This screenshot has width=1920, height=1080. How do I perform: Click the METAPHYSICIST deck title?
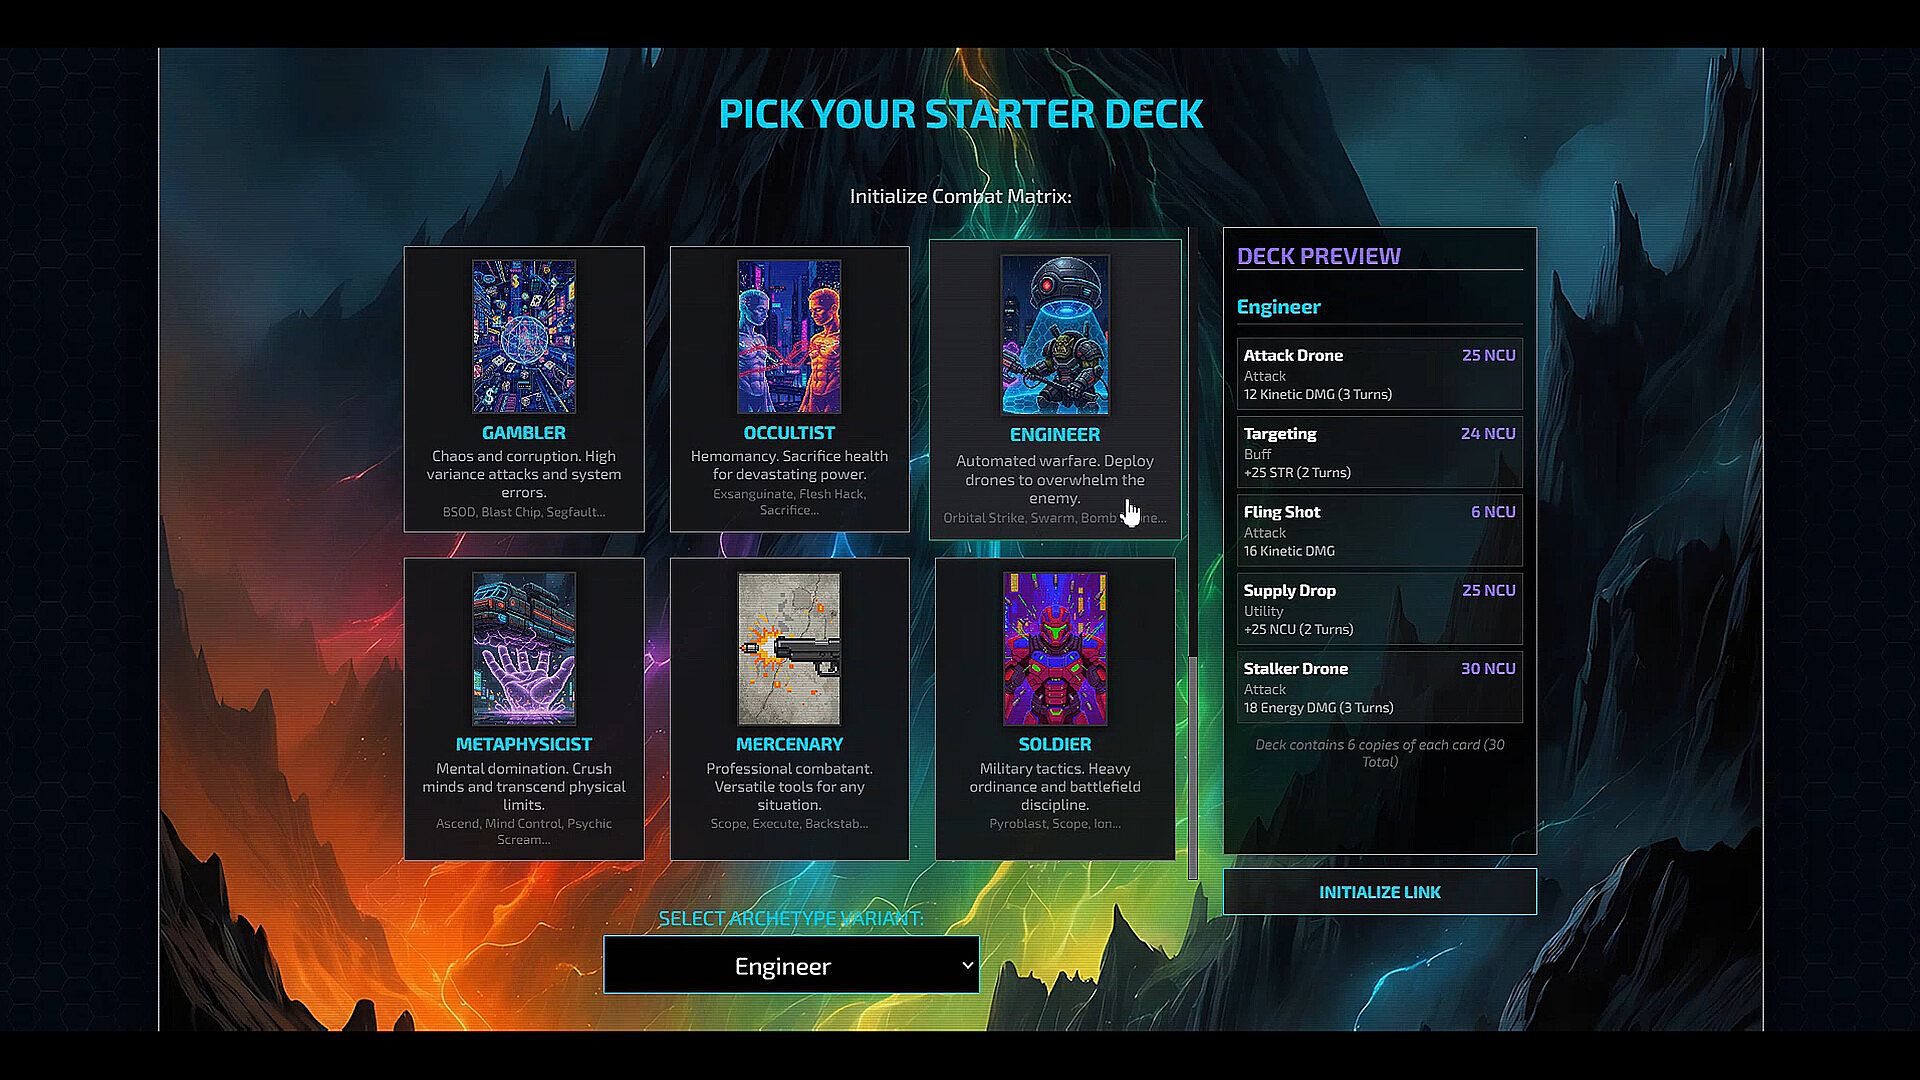(x=524, y=744)
